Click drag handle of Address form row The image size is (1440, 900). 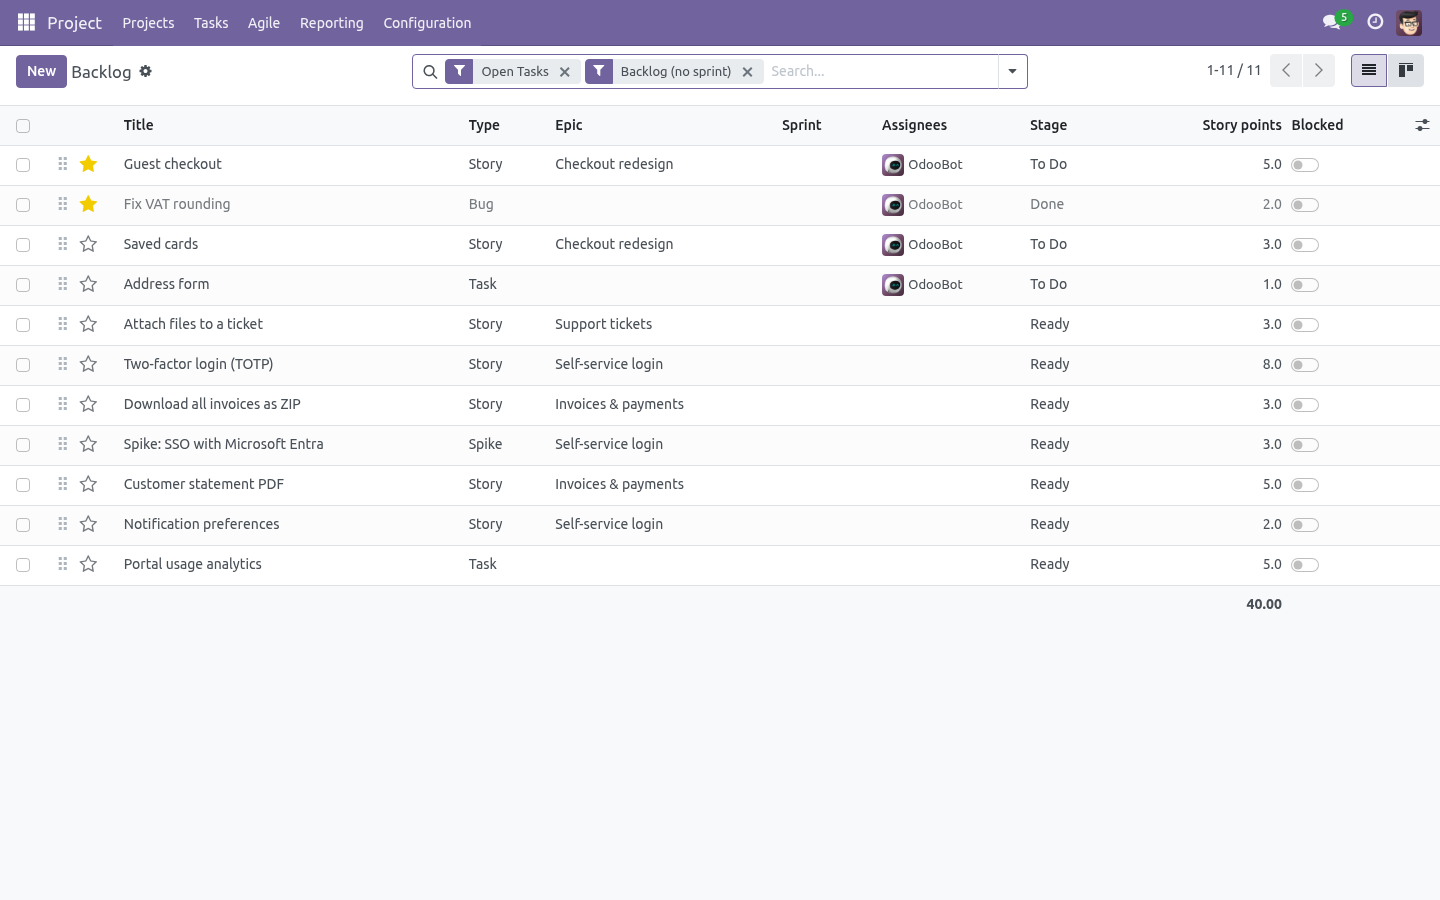tap(62, 284)
